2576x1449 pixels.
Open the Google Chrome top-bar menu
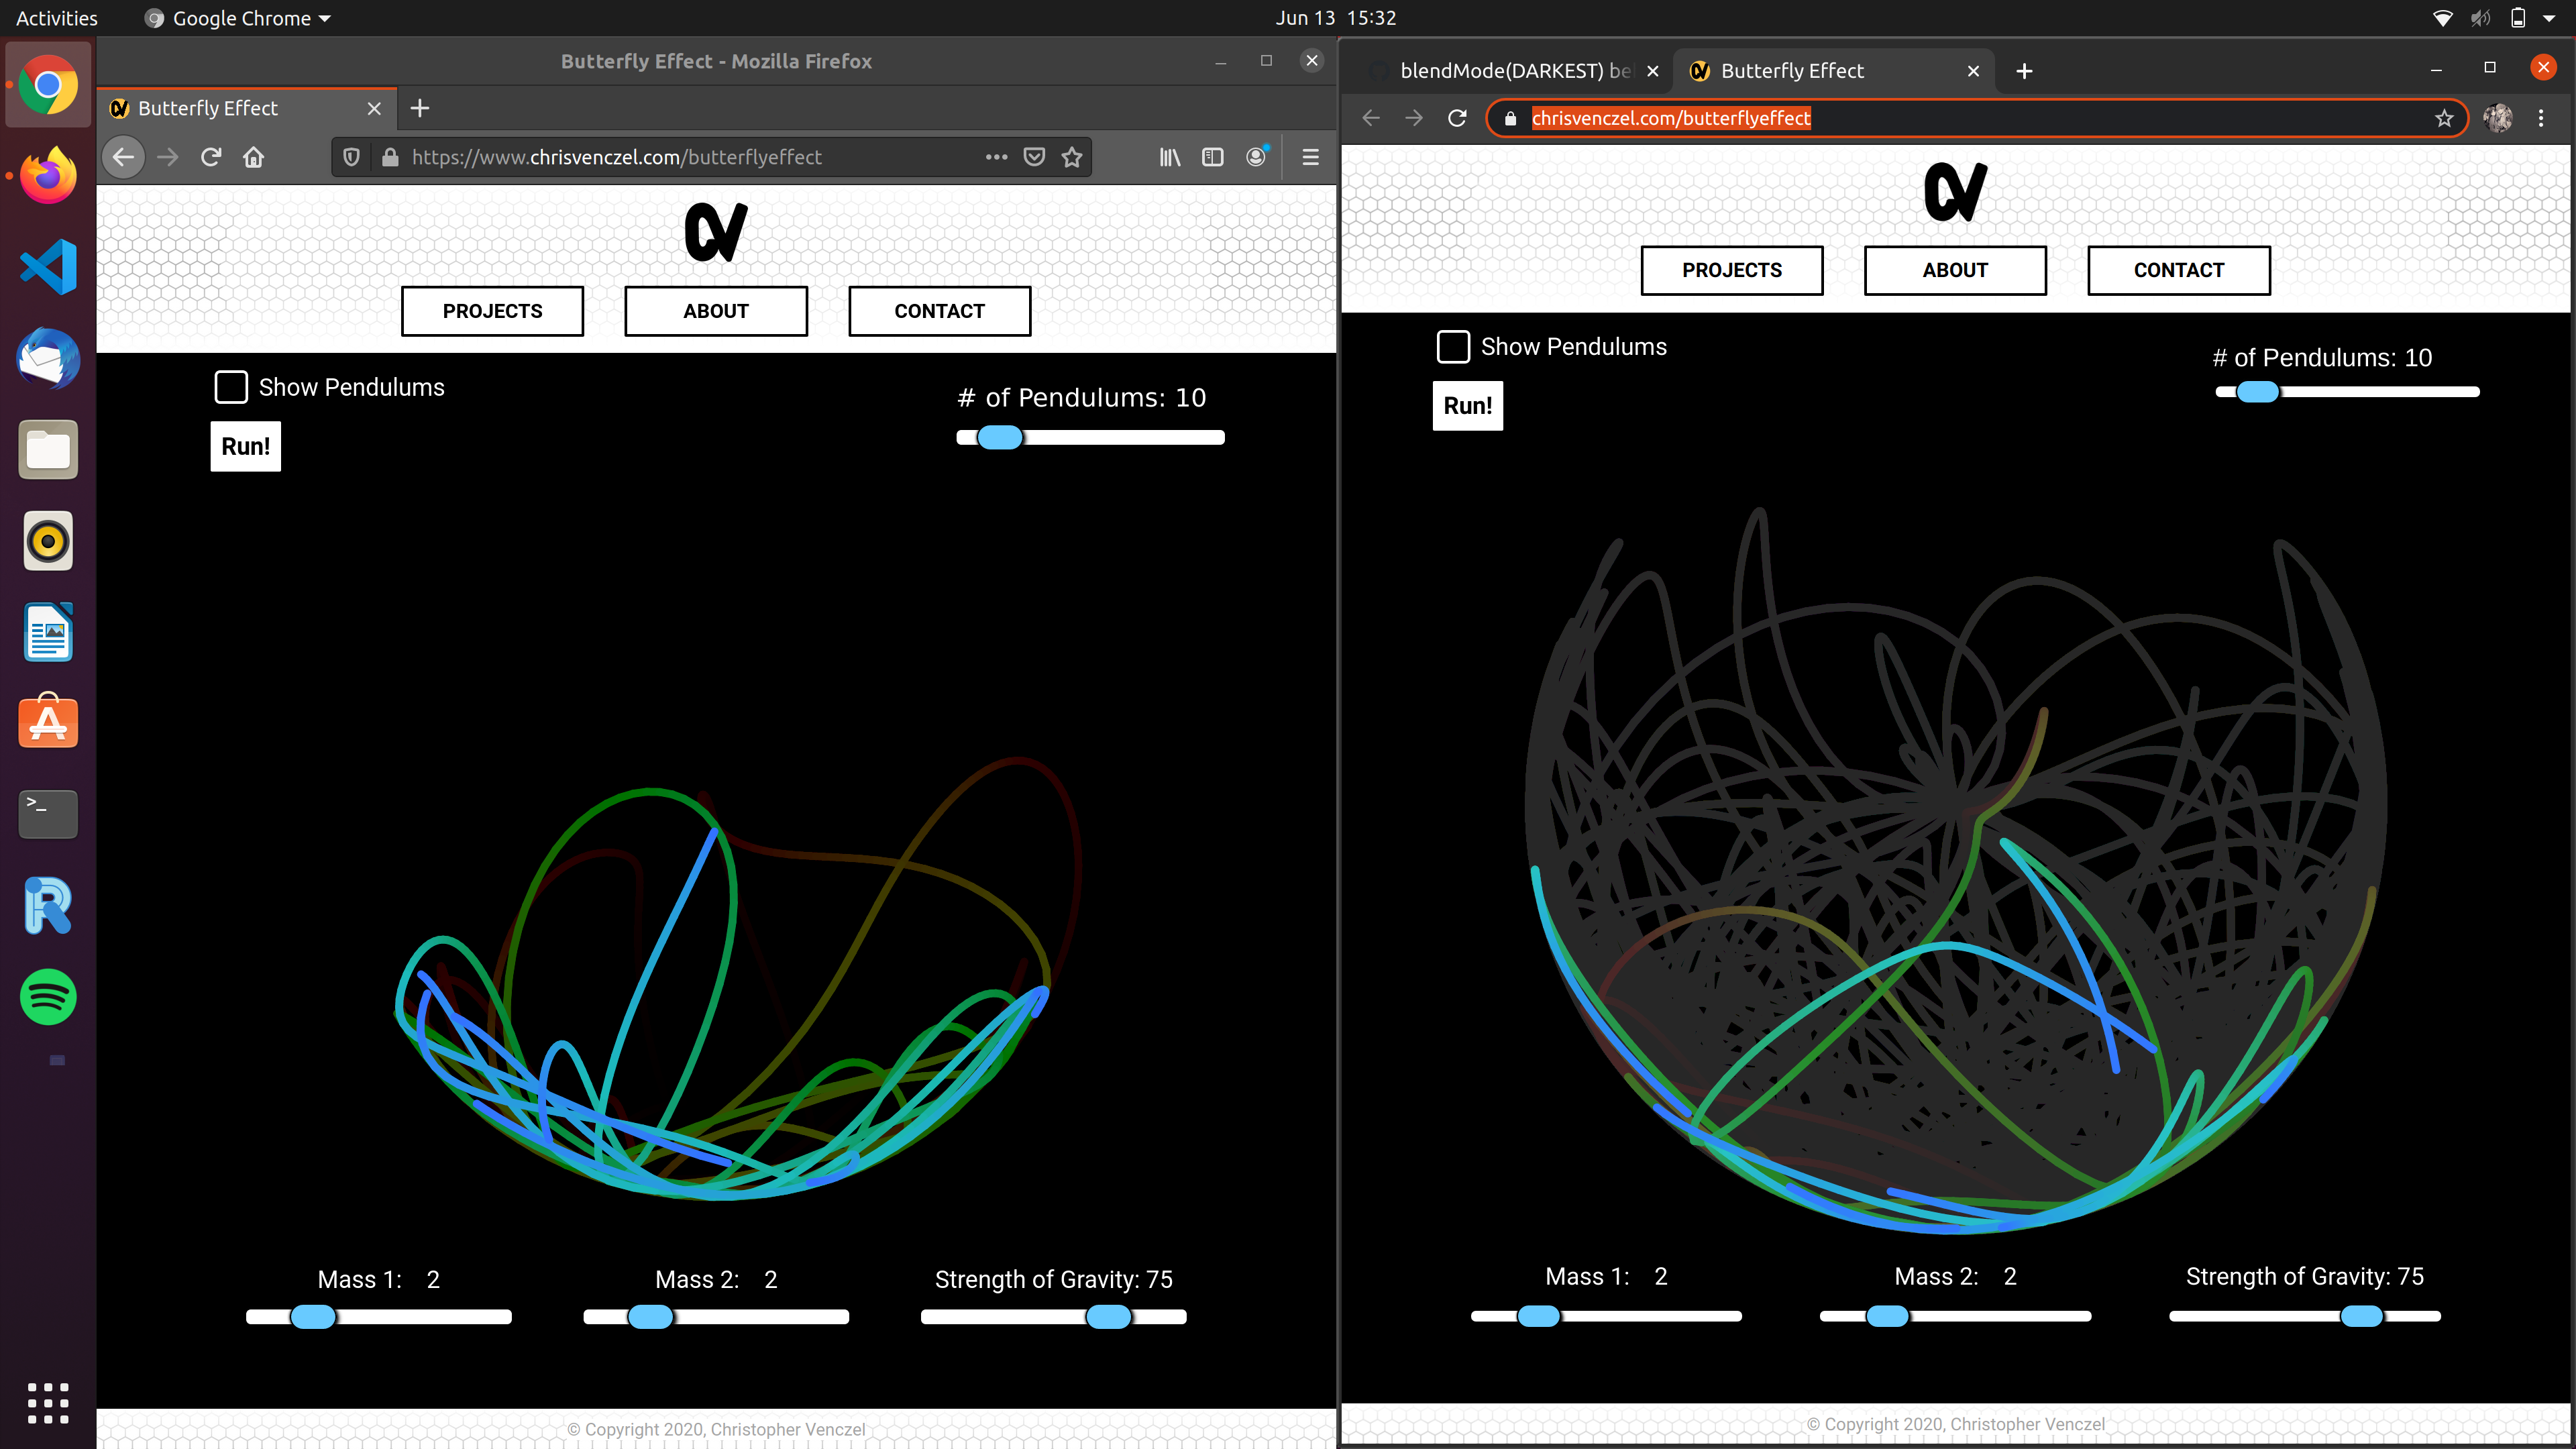point(236,17)
